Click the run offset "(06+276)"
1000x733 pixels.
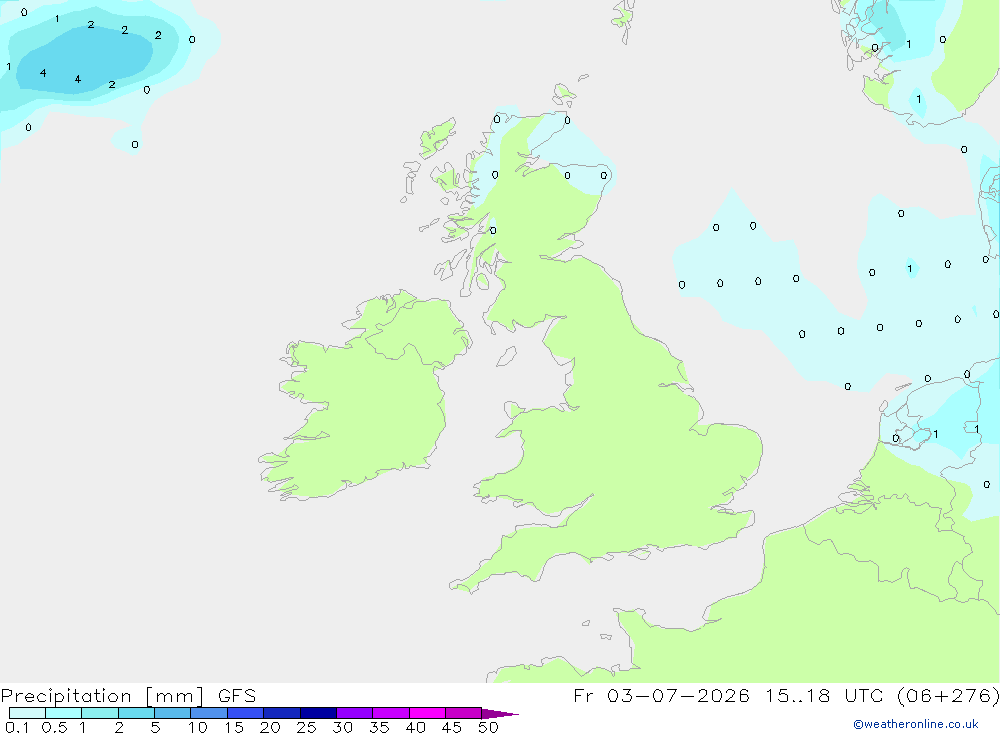pyautogui.click(x=948, y=695)
